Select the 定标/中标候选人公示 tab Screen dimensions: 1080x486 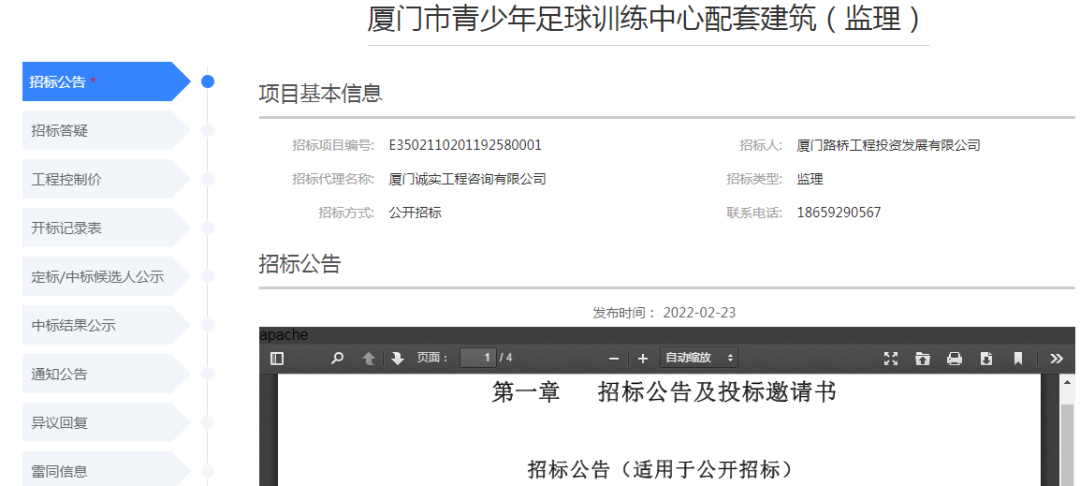coord(106,277)
